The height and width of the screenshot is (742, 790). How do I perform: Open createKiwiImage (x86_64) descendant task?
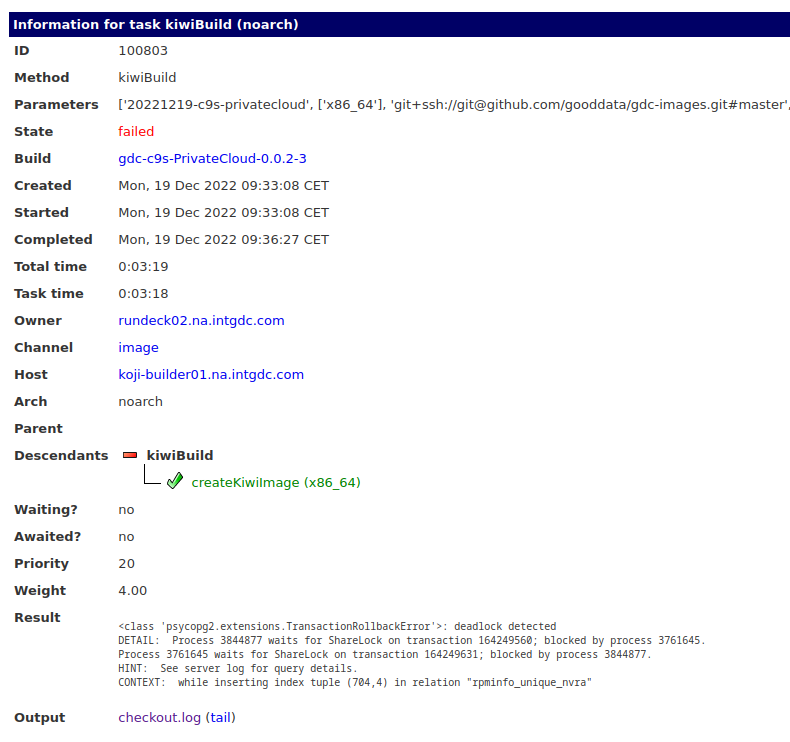(276, 483)
